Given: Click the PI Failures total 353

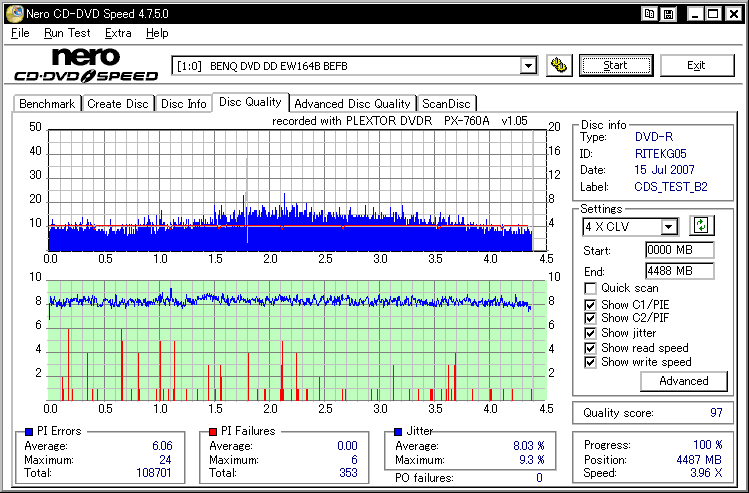Looking at the screenshot, I should tap(348, 473).
